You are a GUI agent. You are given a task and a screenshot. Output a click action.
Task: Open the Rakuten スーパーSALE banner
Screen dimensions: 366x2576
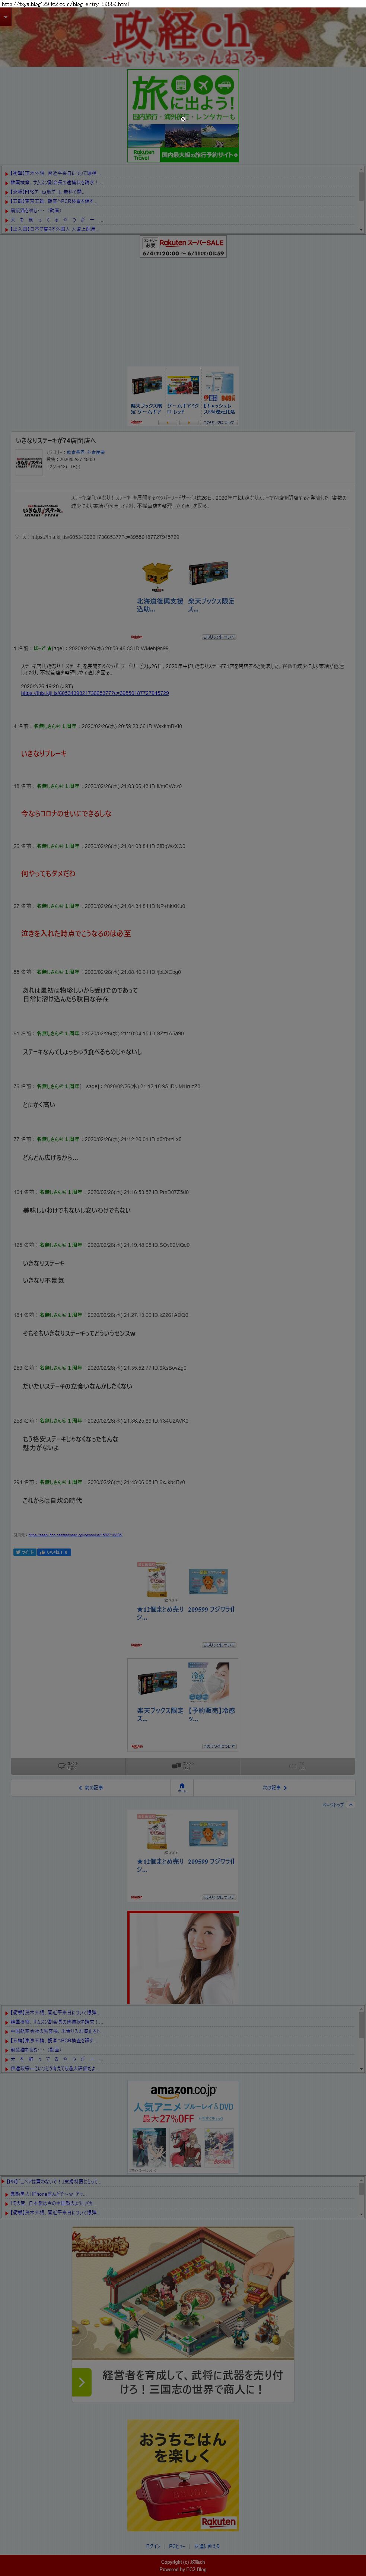tap(183, 247)
